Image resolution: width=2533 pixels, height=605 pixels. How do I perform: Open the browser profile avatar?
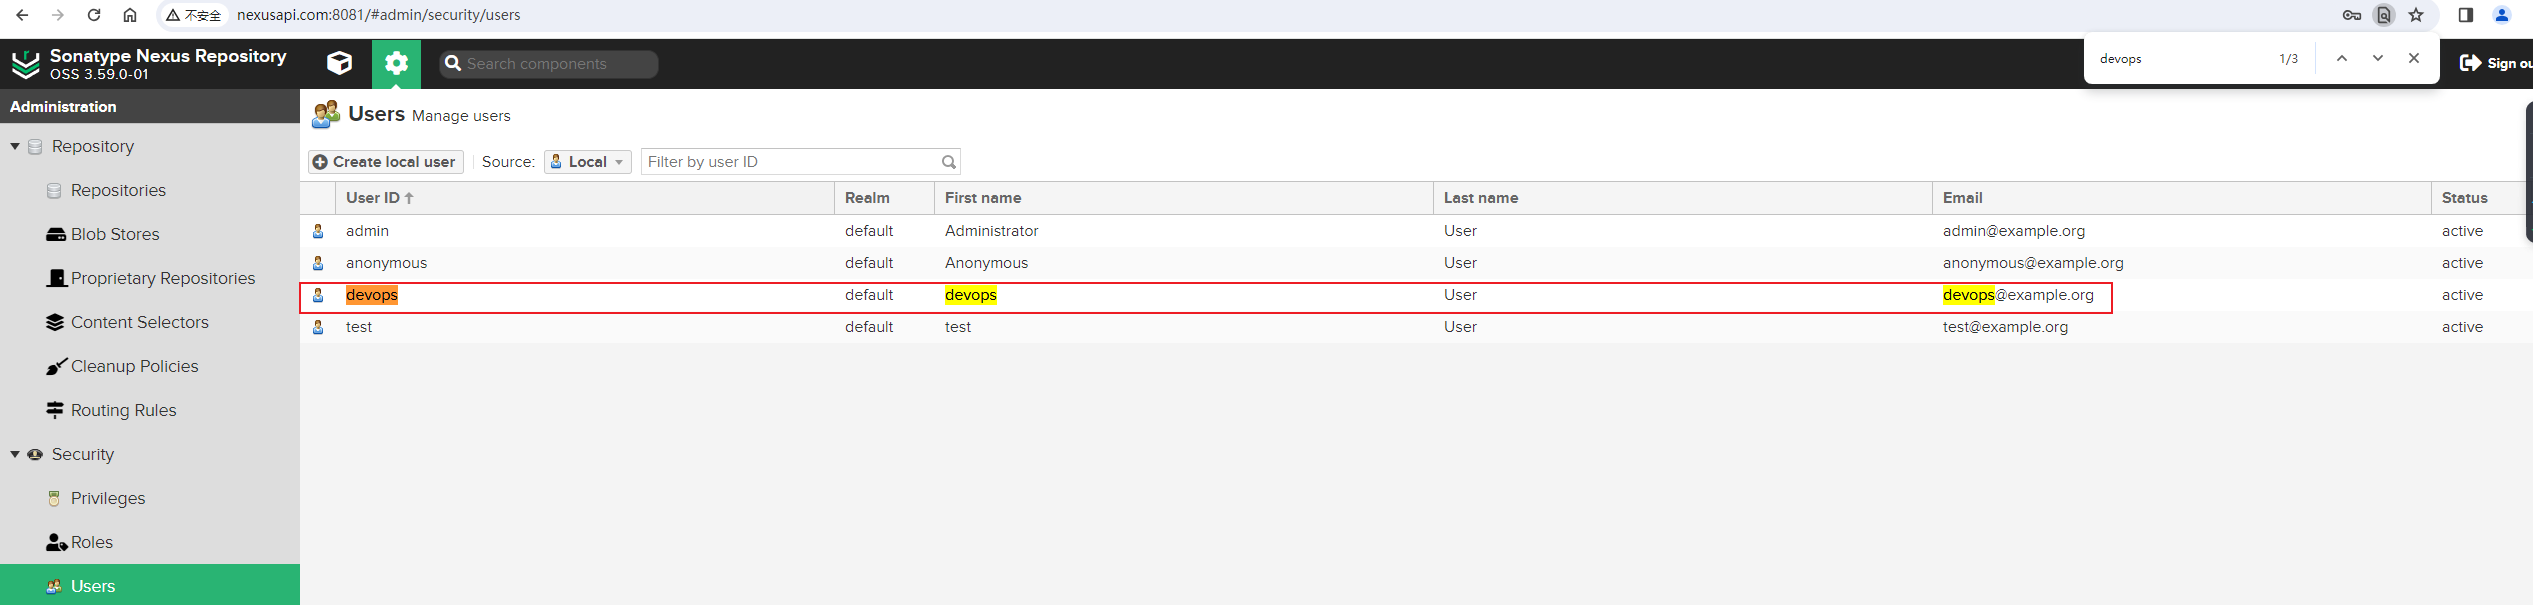[x=2502, y=15]
